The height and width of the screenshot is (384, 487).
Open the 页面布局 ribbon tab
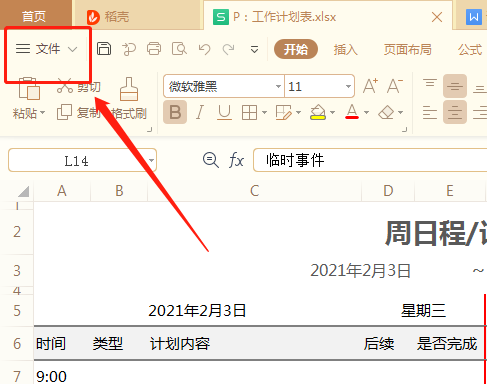tap(407, 50)
